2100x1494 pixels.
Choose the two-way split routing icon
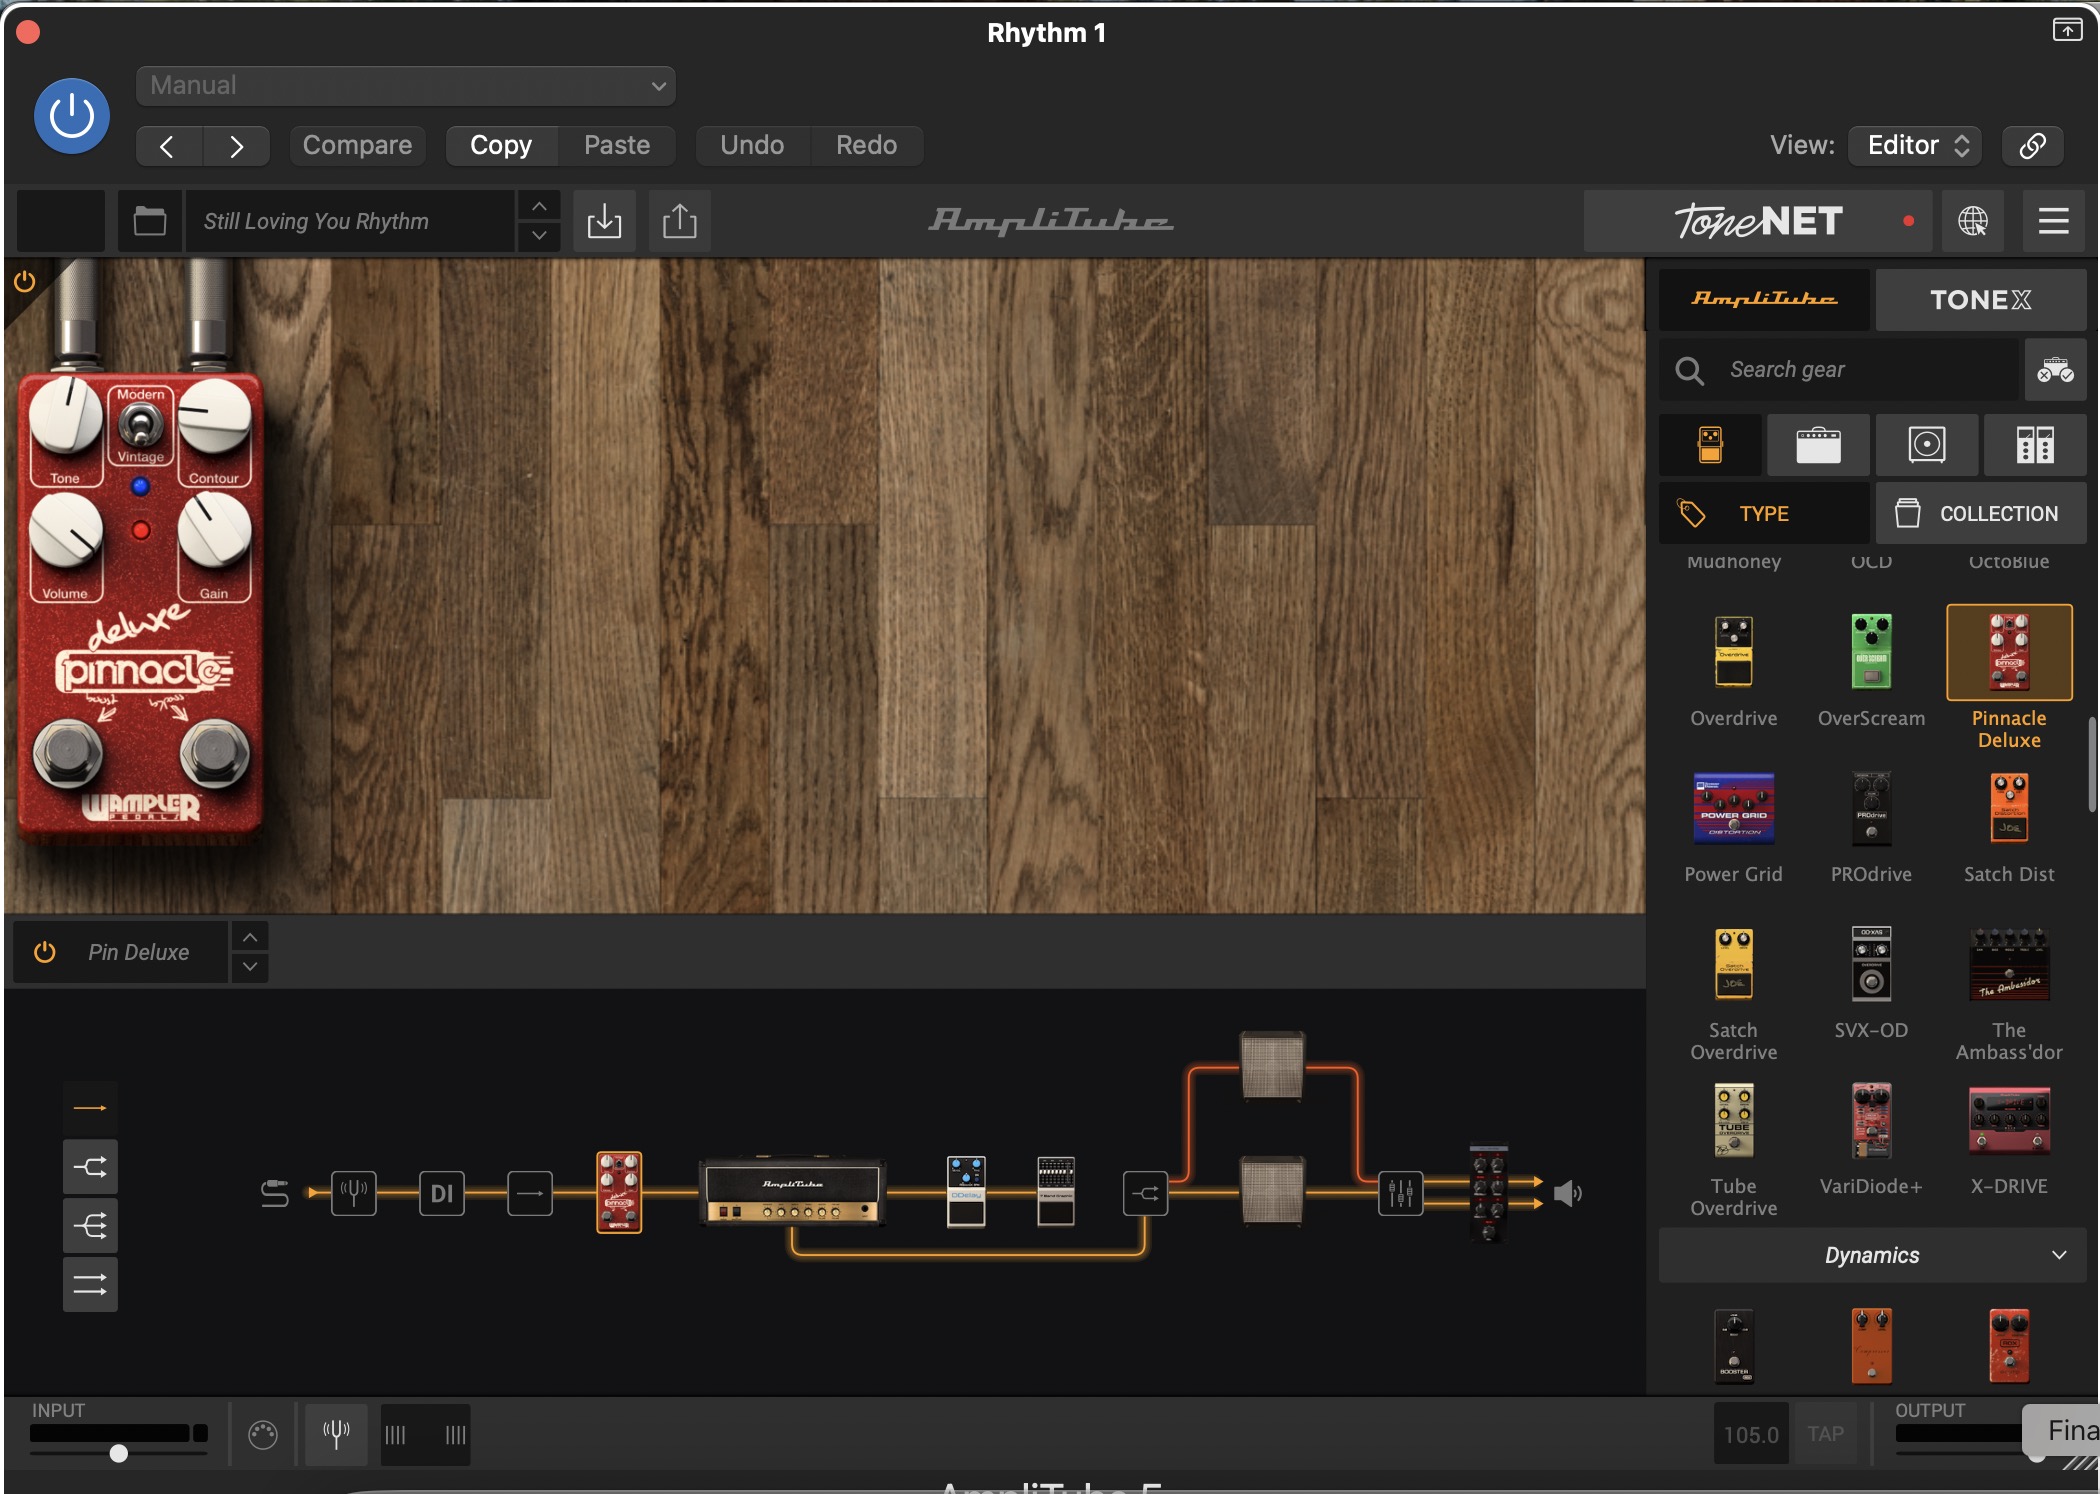click(90, 1167)
